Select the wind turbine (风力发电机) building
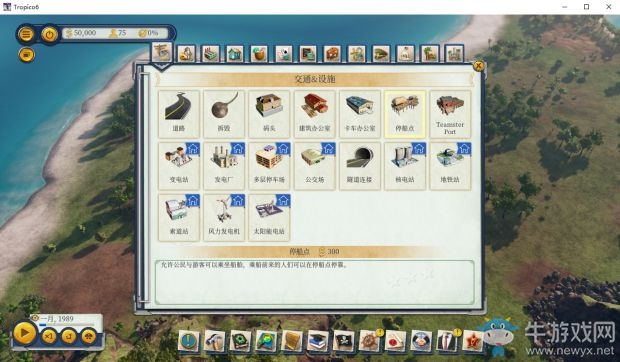620x362 pixels. [224, 217]
